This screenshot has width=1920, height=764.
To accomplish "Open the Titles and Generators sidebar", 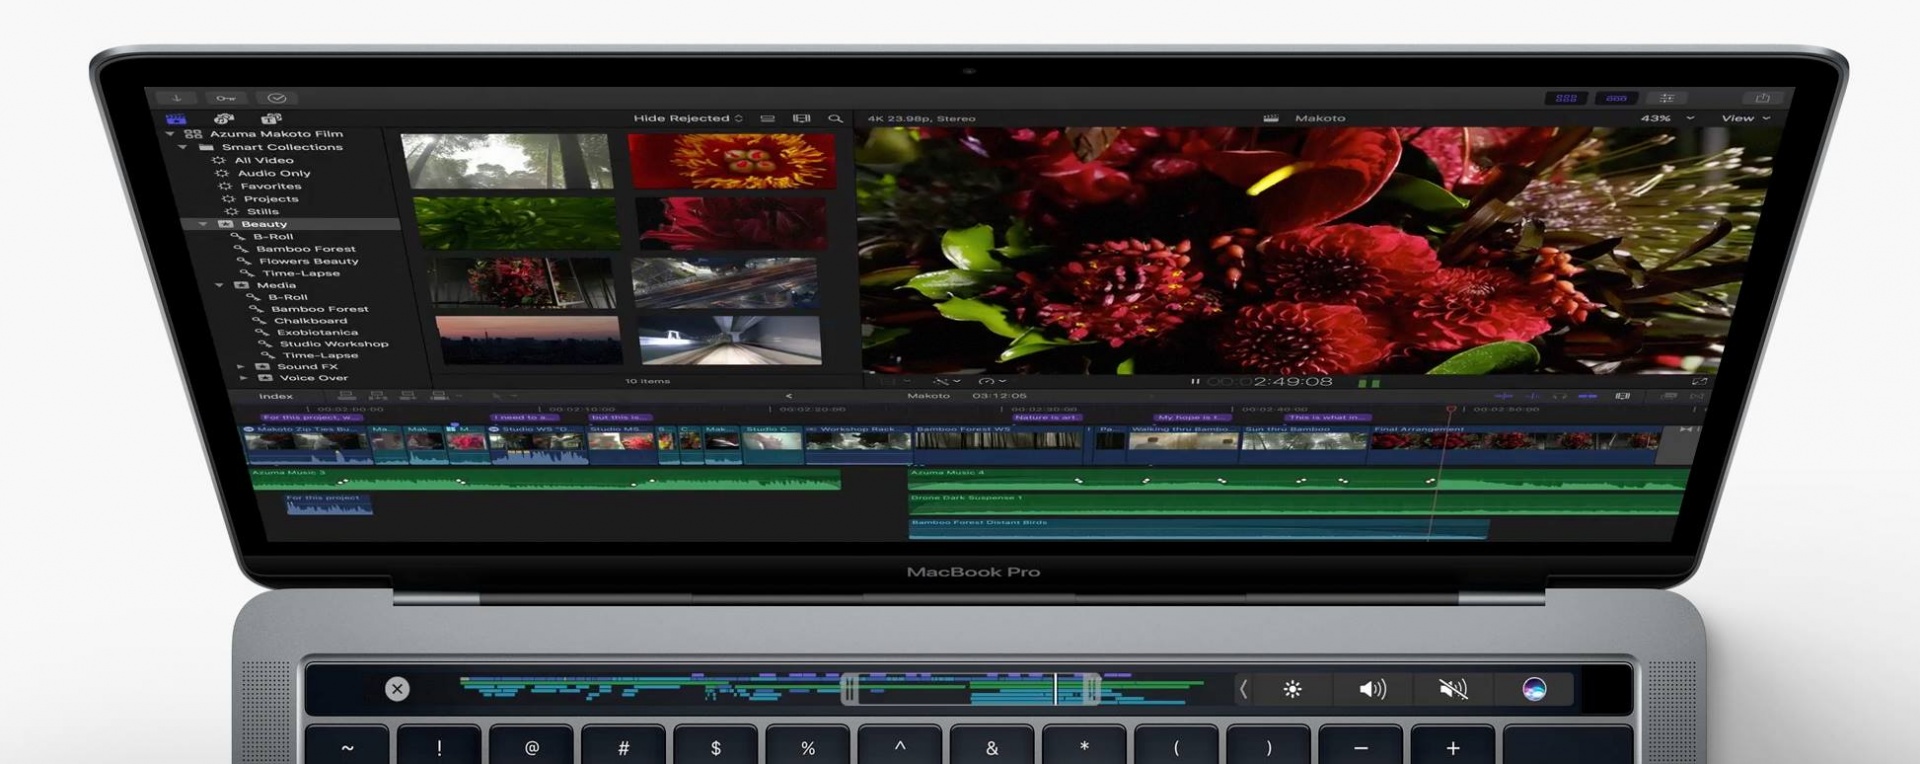I will tap(270, 119).
